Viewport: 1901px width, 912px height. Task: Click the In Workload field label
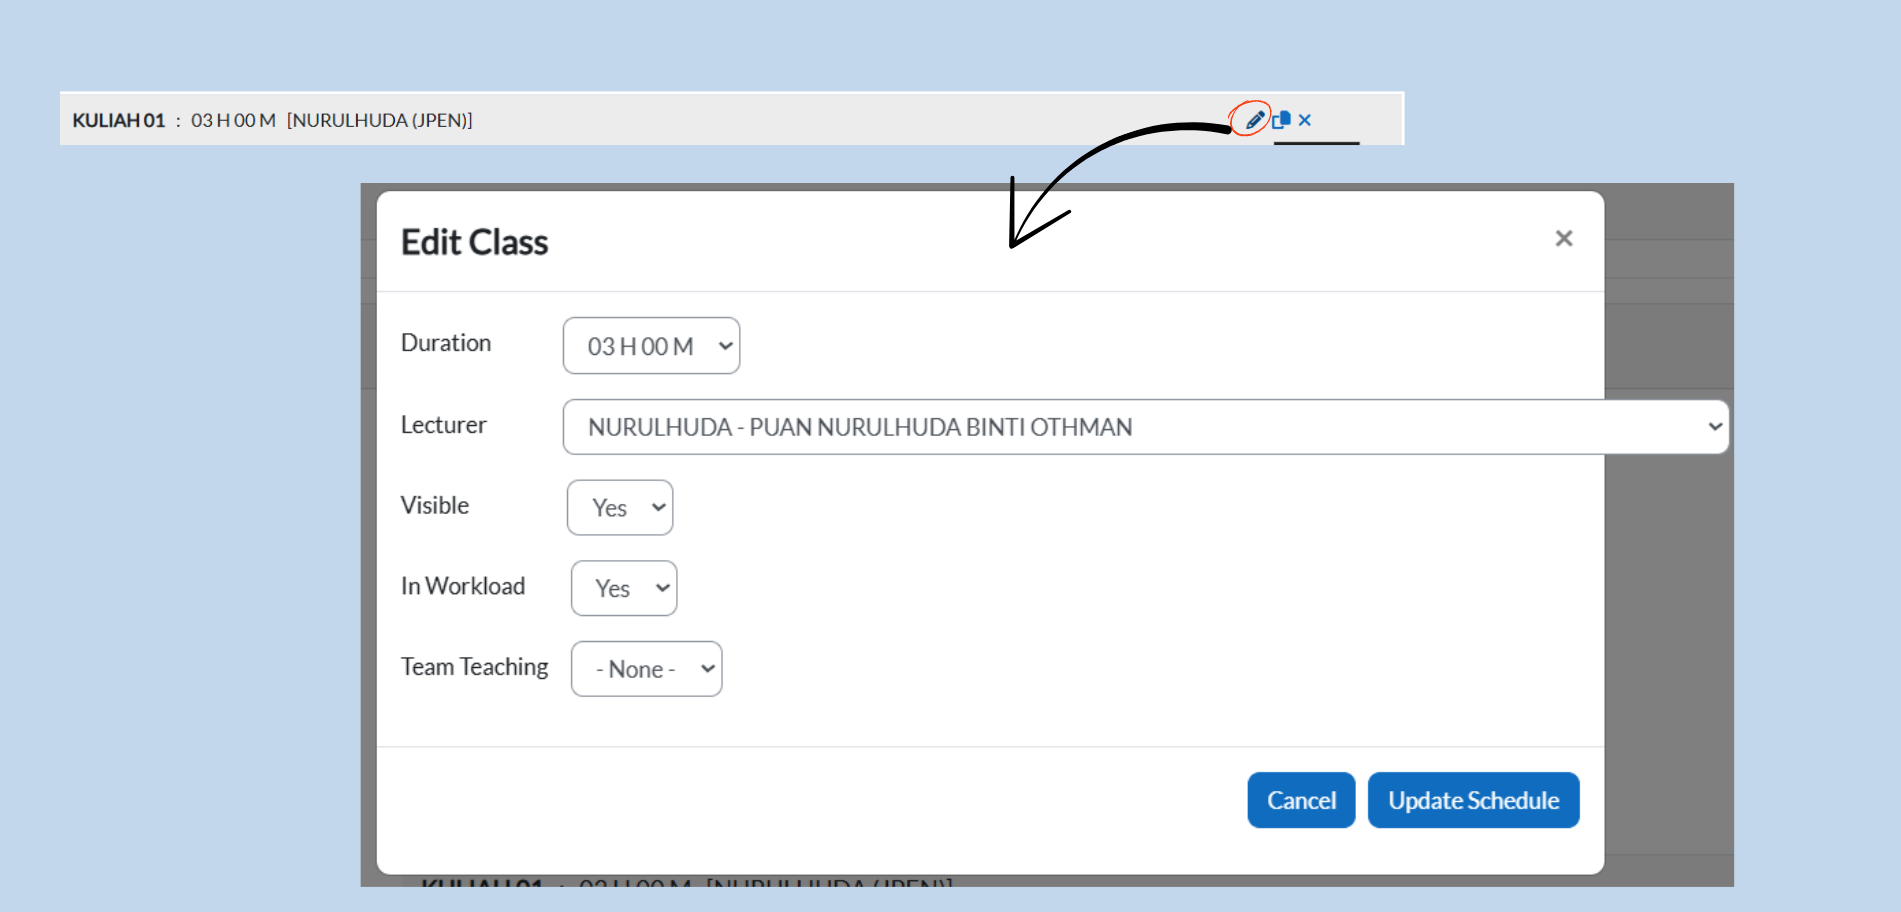(x=462, y=586)
